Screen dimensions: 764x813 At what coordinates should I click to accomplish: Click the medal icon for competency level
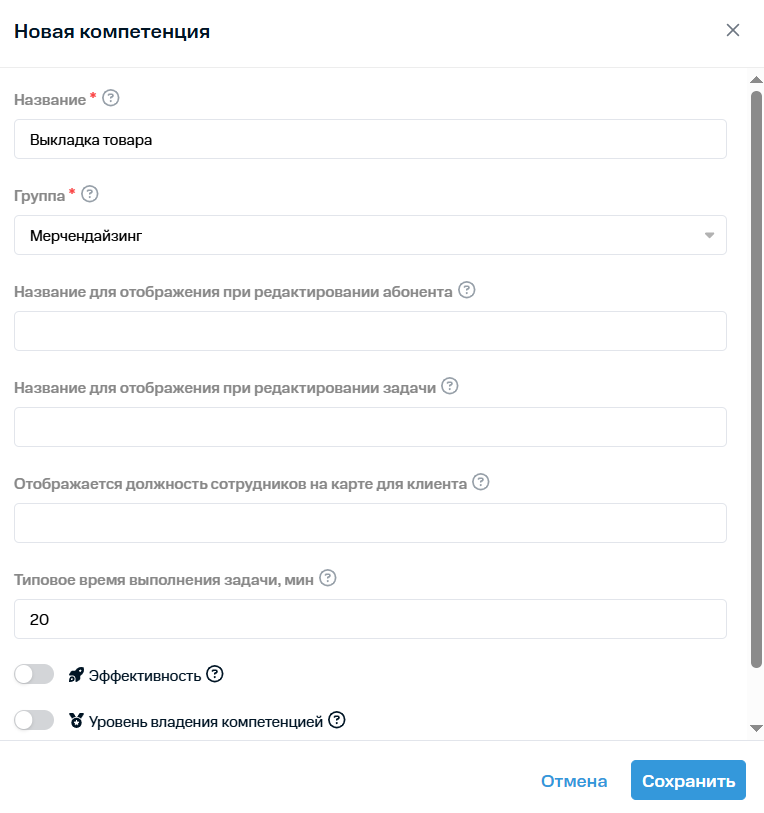[76, 720]
